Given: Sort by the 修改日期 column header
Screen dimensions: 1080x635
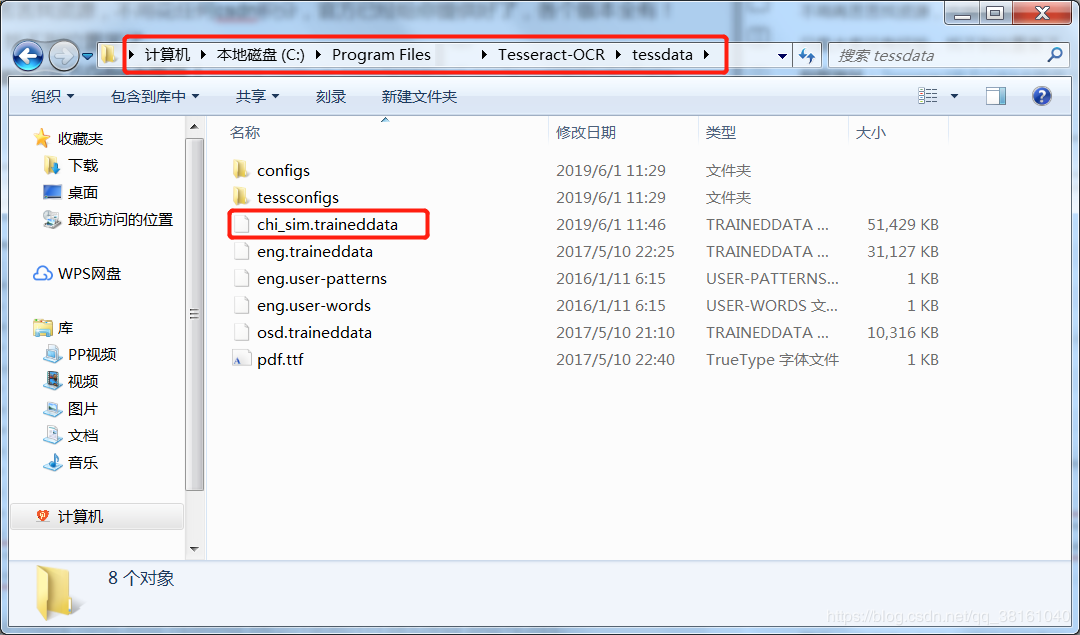Looking at the screenshot, I should (x=585, y=132).
